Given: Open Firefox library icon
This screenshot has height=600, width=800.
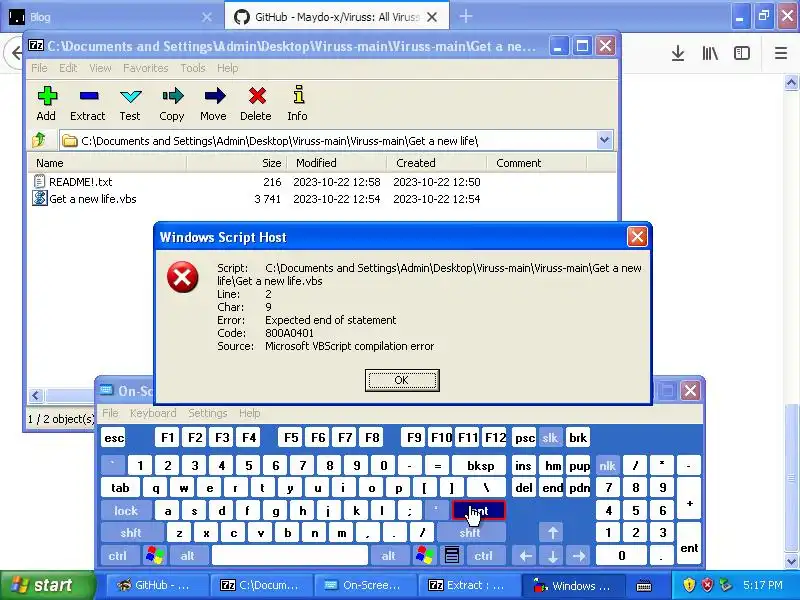Looking at the screenshot, I should click(x=710, y=53).
